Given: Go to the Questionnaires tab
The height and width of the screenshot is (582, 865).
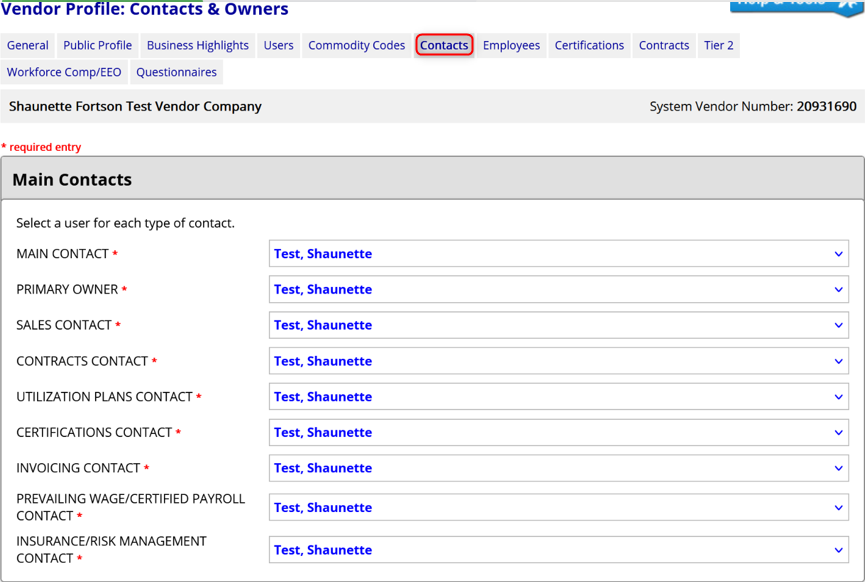Looking at the screenshot, I should click(x=176, y=72).
